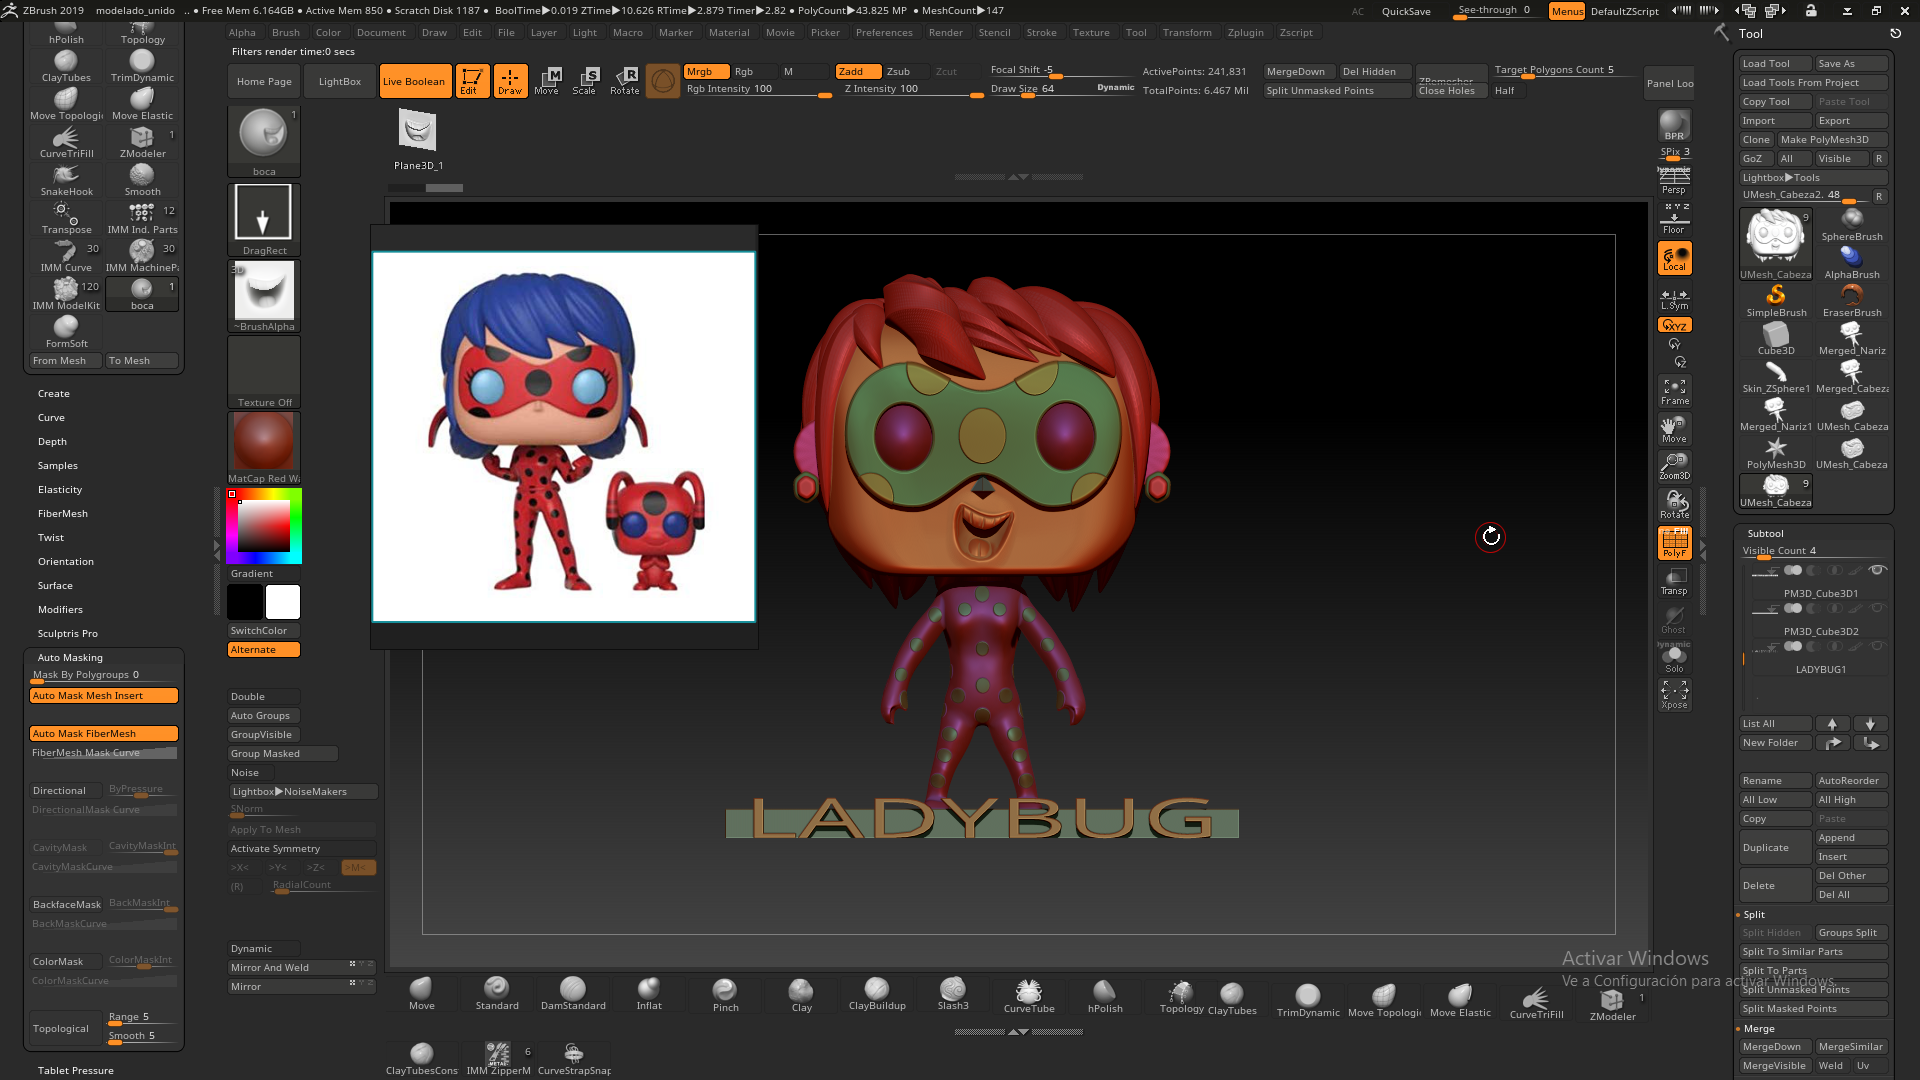Open the Texture menu
The height and width of the screenshot is (1080, 1920).
pyautogui.click(x=1091, y=32)
